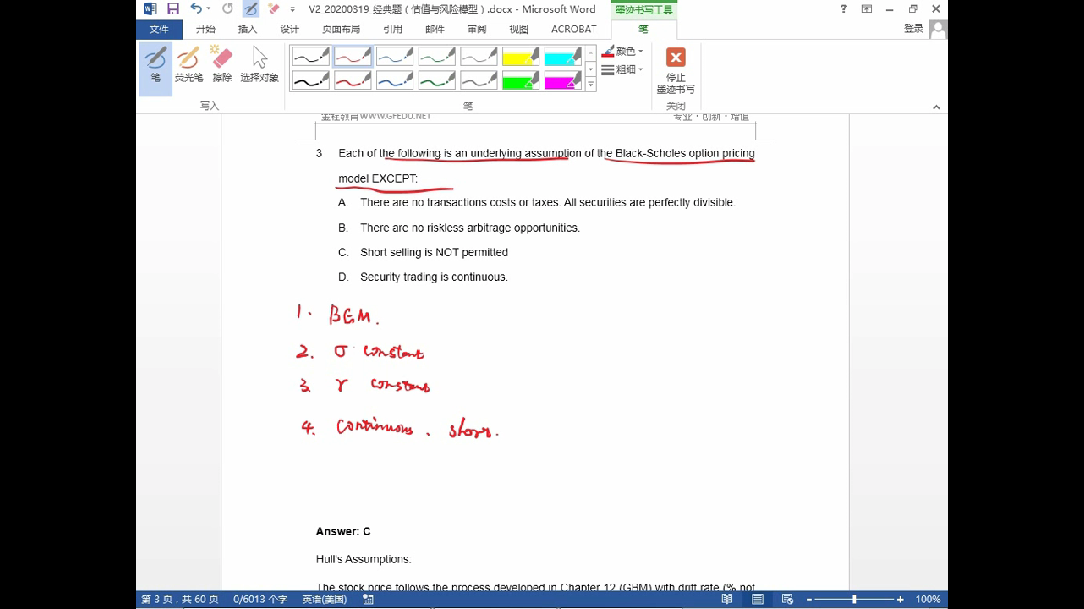1084x609 pixels.
Task: Select the Pen writing tool
Action: coord(156,68)
